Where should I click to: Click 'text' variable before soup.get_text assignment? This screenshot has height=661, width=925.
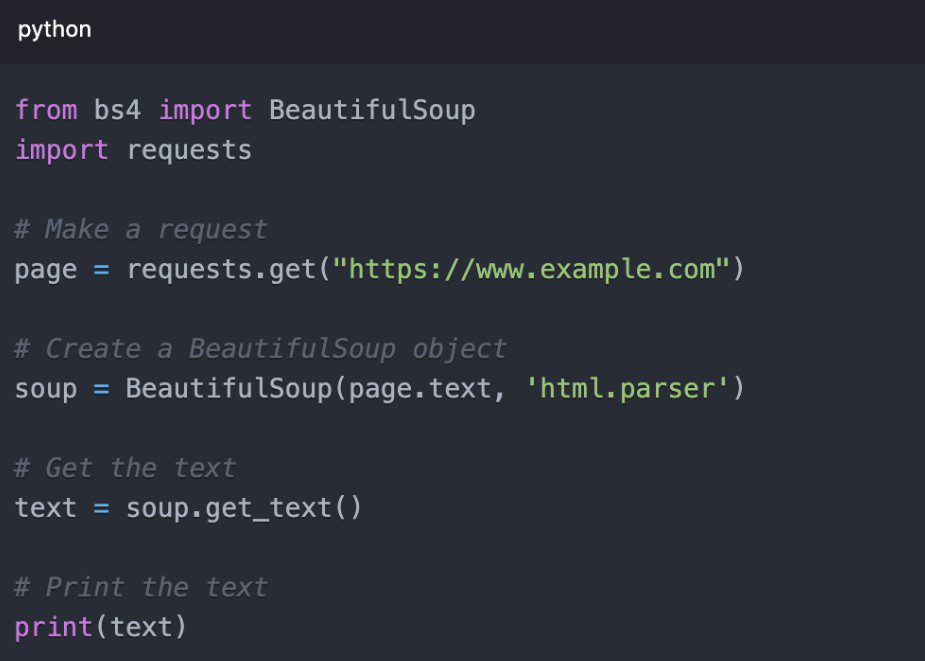[x=46, y=508]
